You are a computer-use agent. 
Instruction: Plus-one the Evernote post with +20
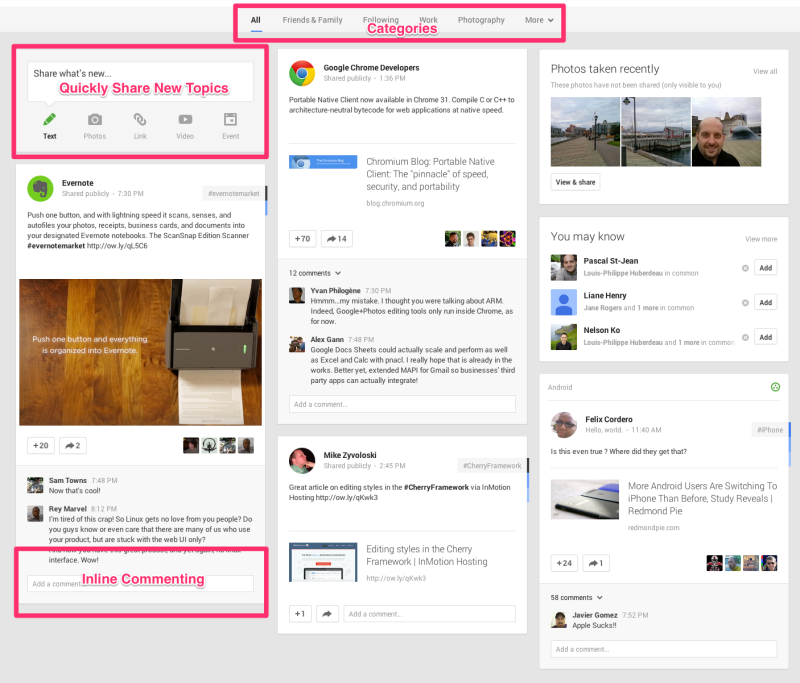41,445
